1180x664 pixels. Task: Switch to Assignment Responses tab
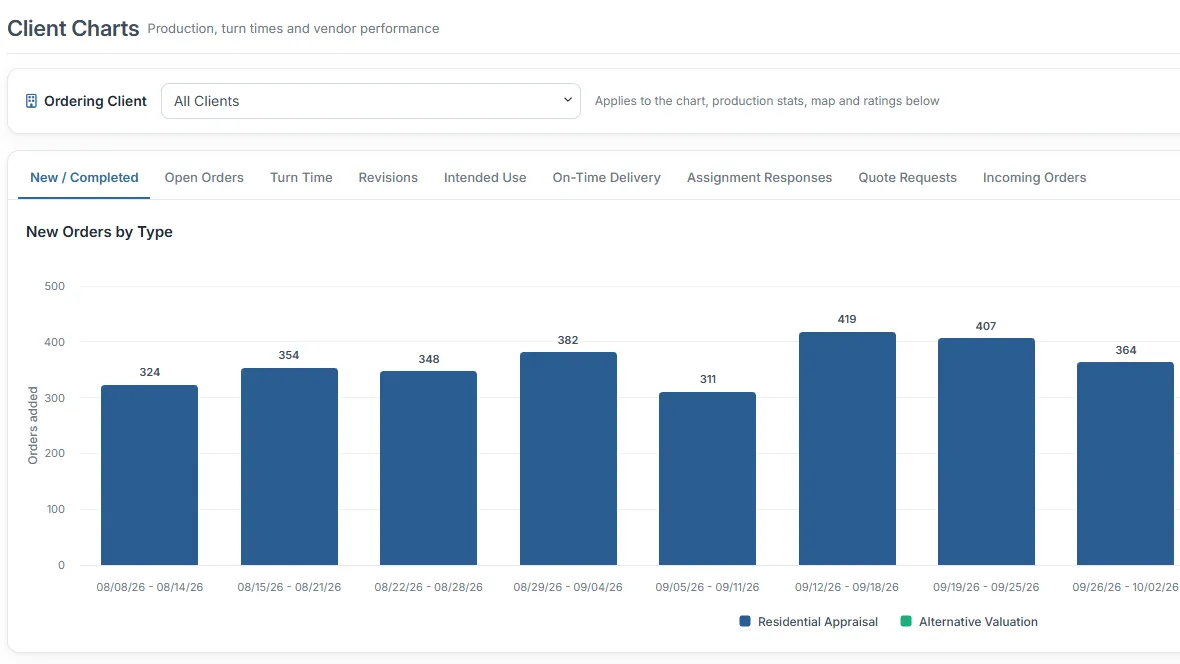point(759,178)
